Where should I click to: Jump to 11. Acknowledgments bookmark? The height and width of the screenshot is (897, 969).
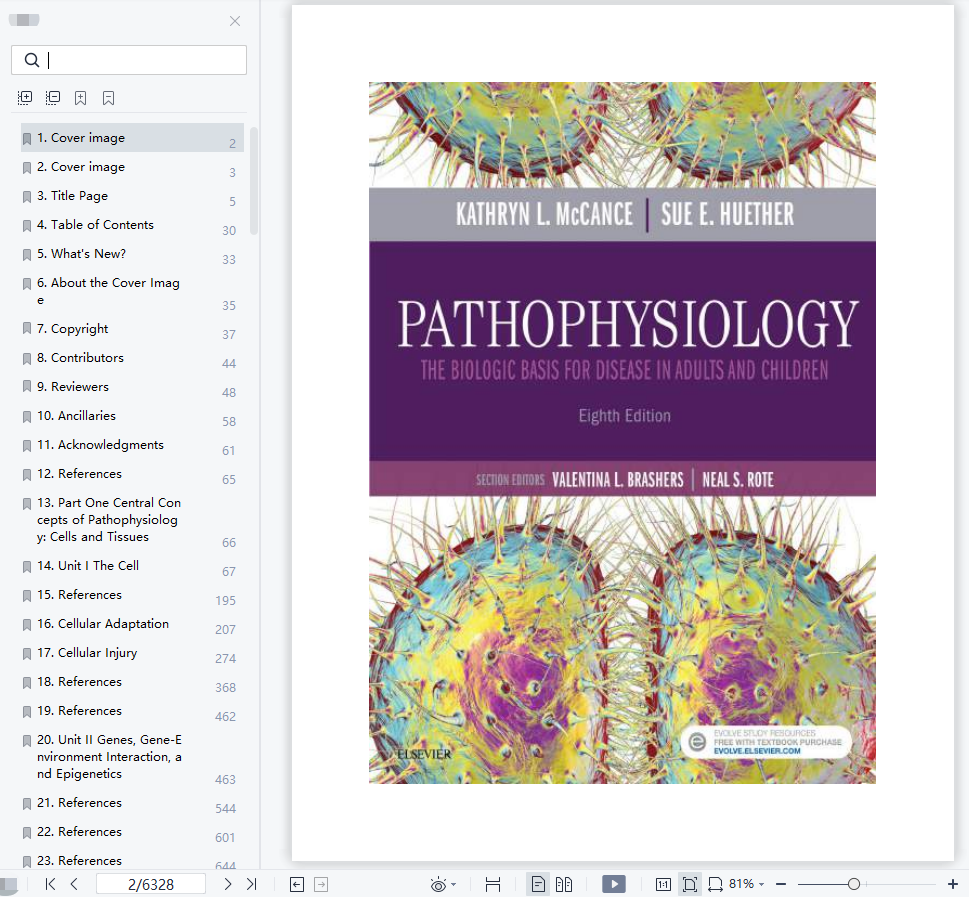[132, 445]
